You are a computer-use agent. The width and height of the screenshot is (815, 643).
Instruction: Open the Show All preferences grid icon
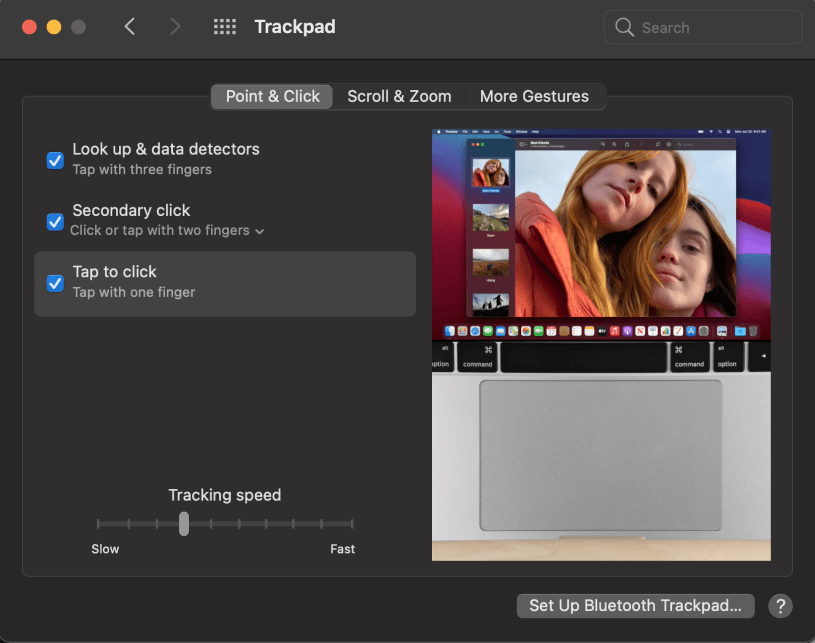[225, 27]
